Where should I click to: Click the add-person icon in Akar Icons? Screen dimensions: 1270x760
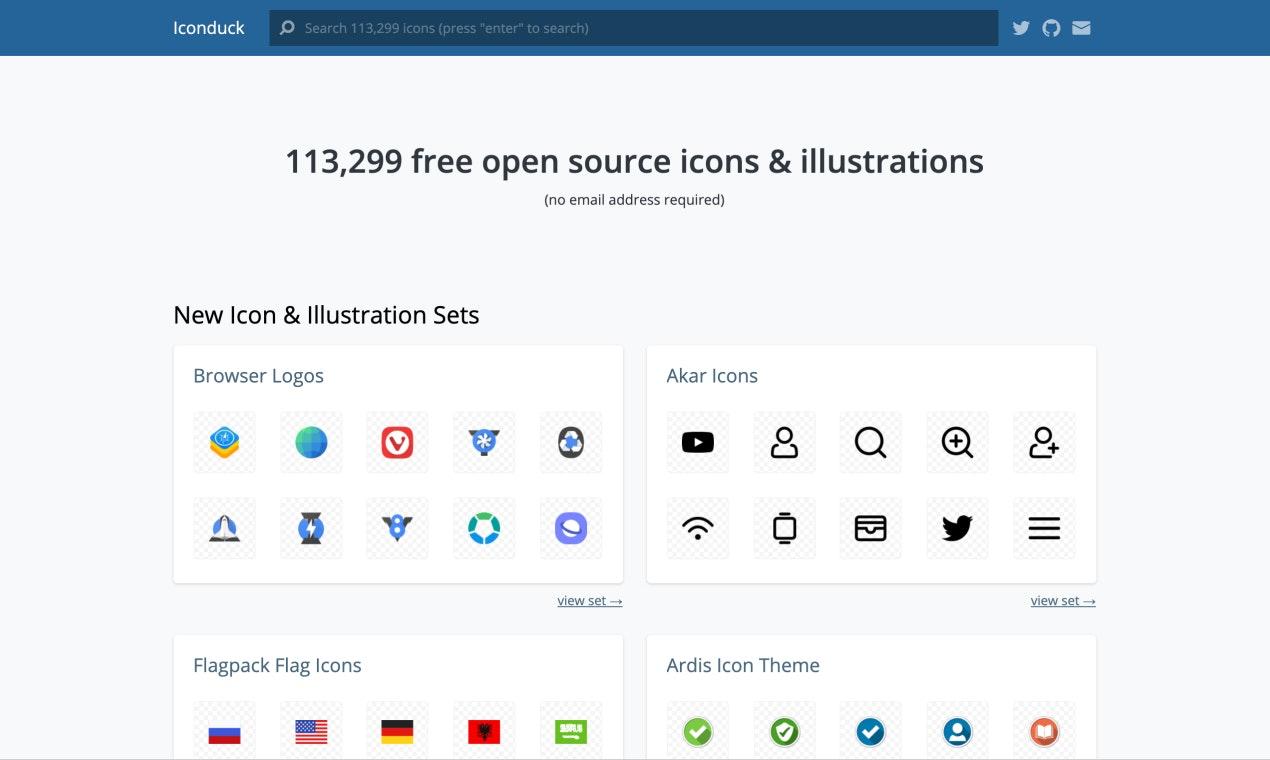[x=1043, y=442]
